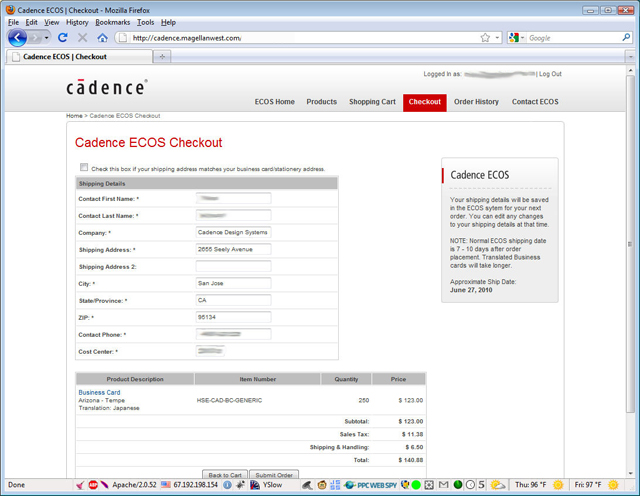This screenshot has height=496, width=640.
Task: Go to the browser Home page icon
Action: [102, 38]
